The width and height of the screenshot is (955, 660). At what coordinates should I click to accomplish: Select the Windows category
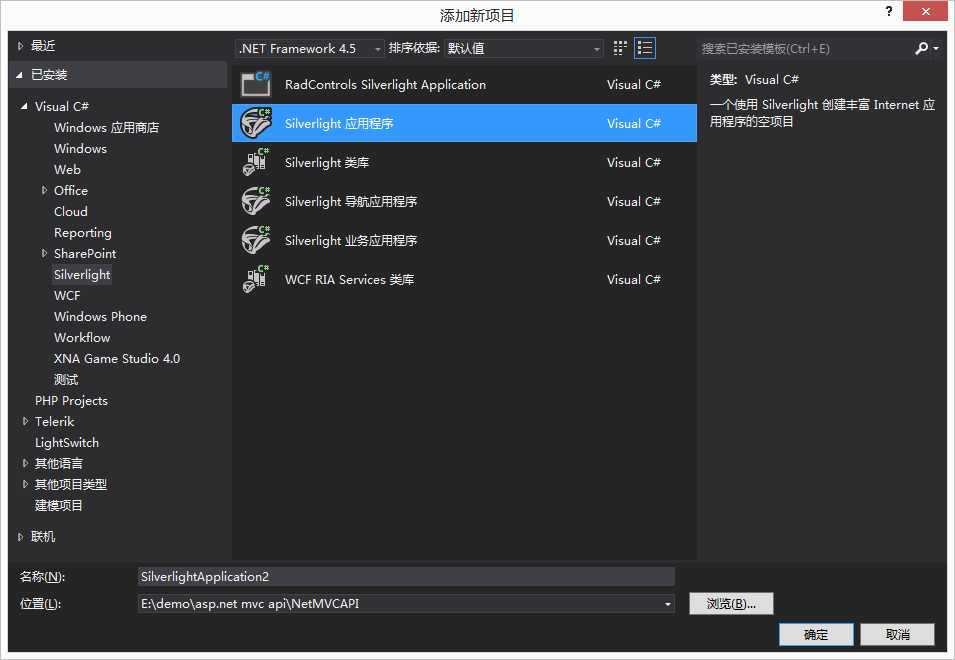[80, 149]
